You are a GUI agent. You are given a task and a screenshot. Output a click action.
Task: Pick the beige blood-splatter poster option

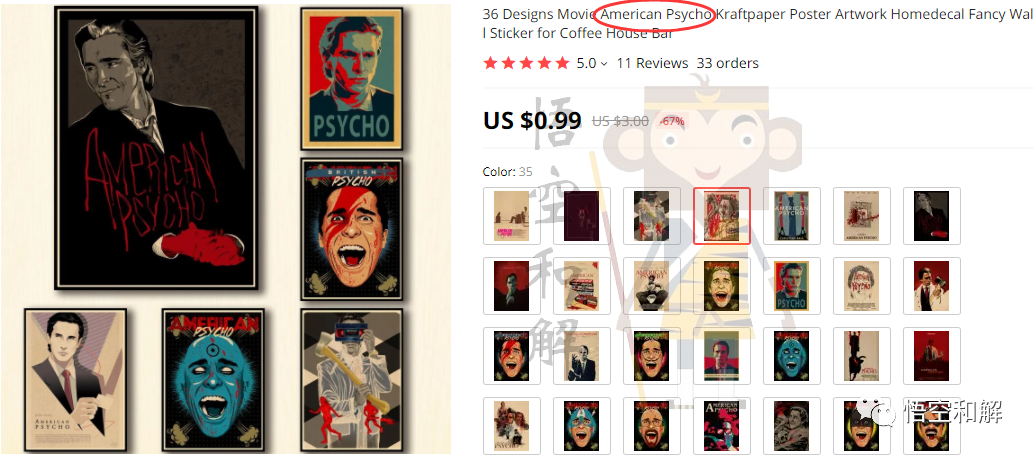(x=862, y=216)
